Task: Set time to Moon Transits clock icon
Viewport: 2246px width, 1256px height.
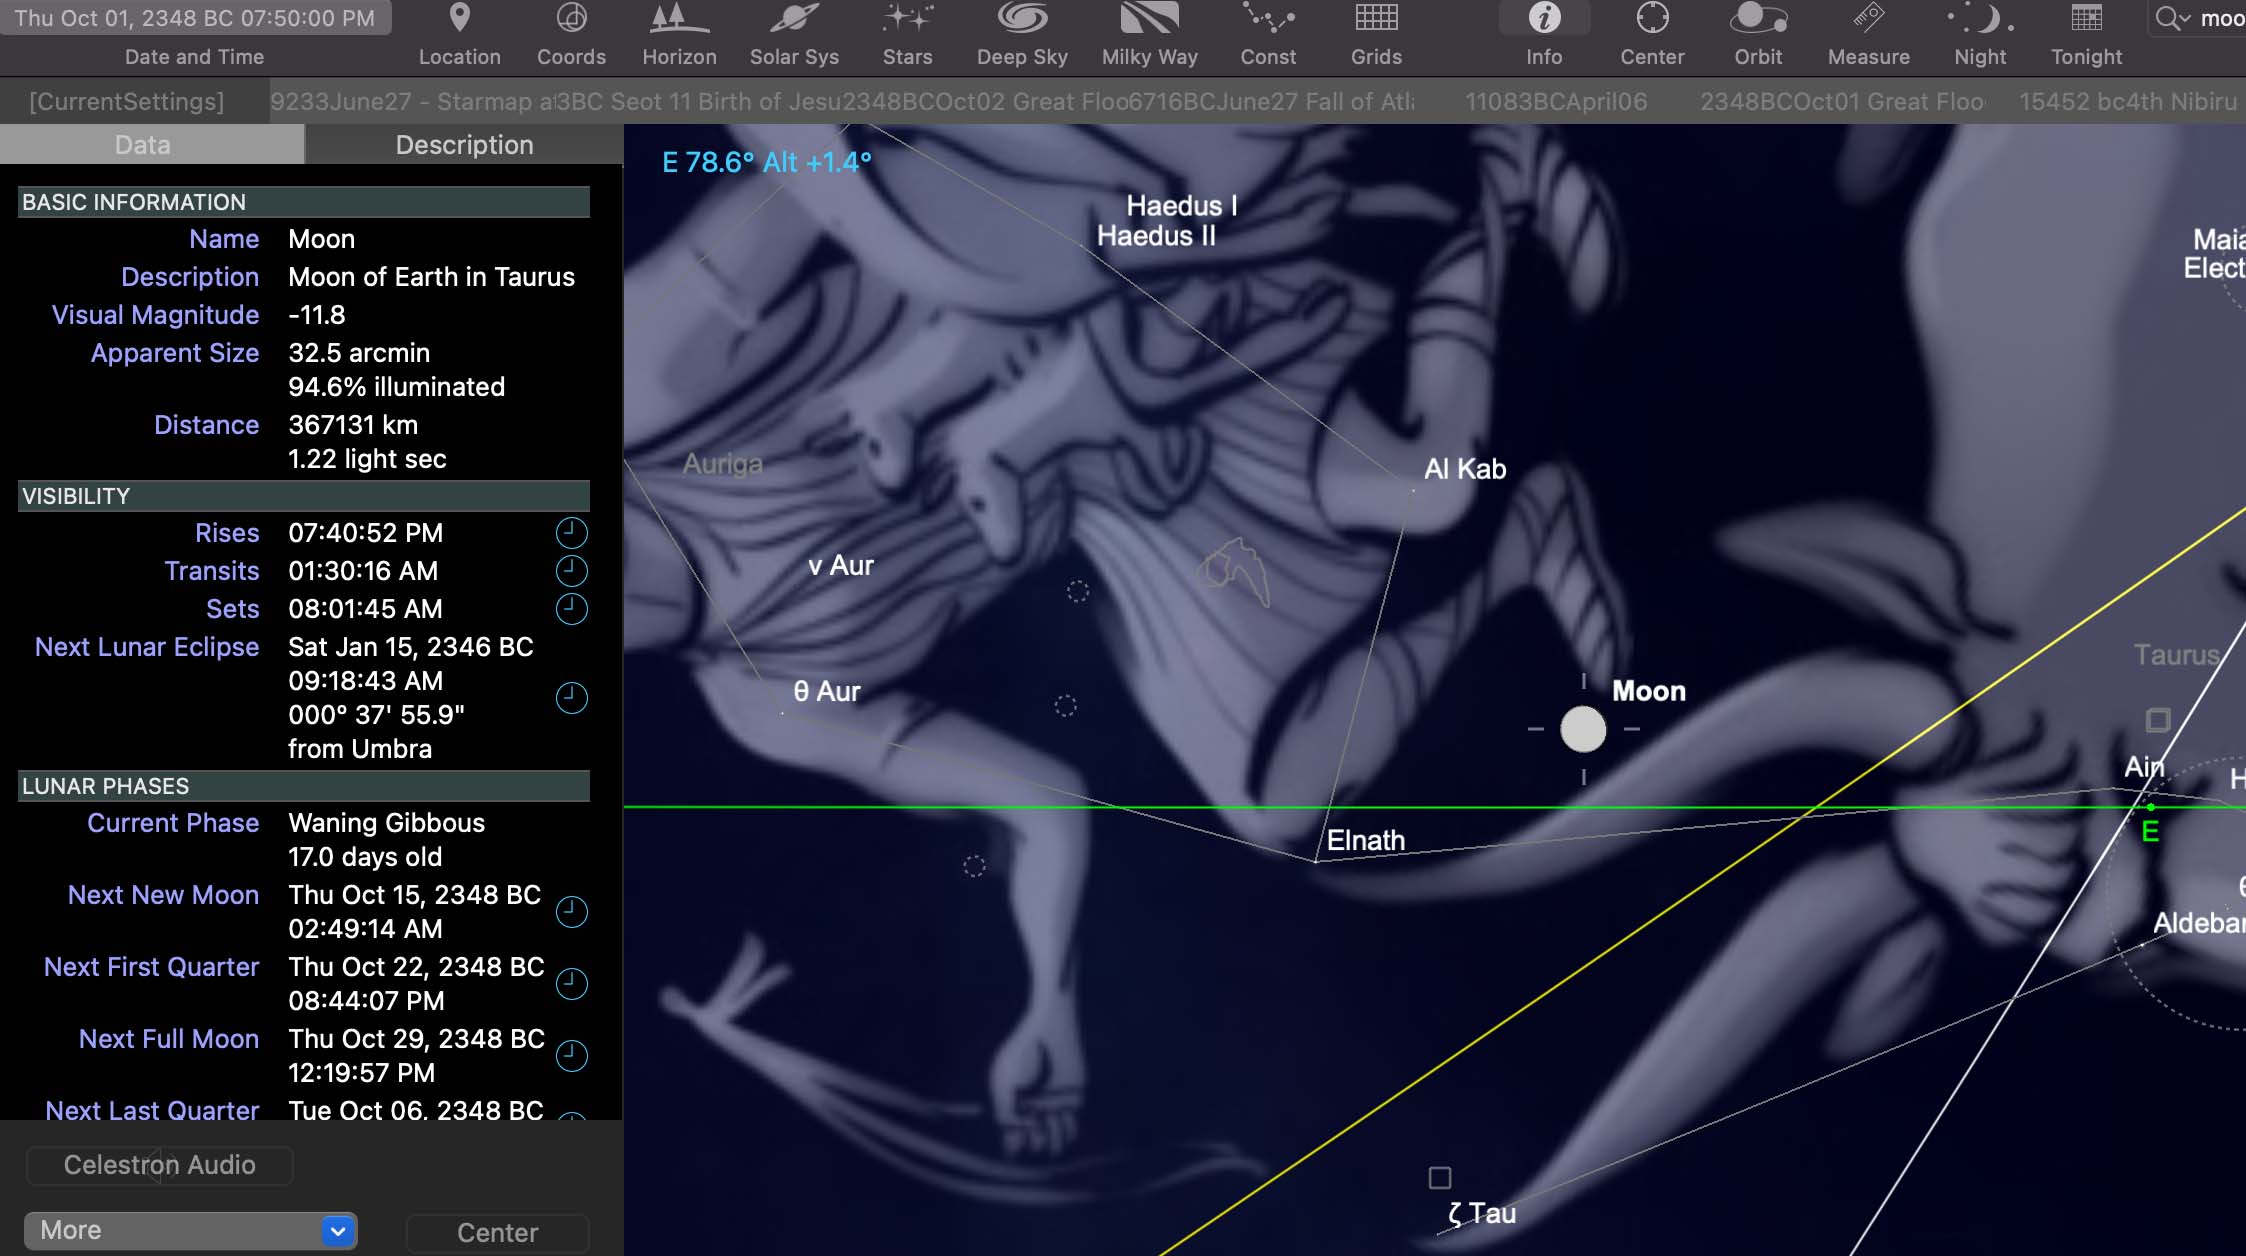Action: pos(571,571)
